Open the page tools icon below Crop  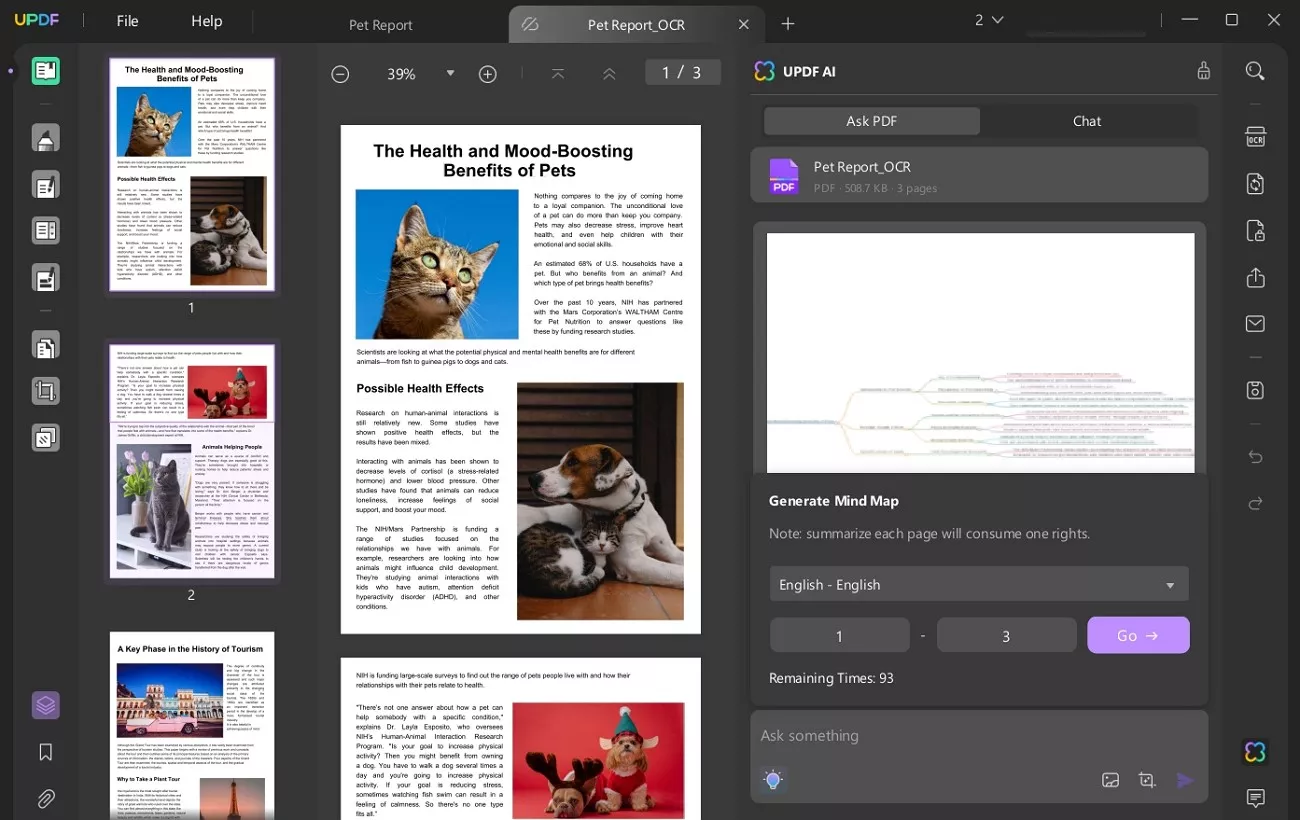pos(46,438)
